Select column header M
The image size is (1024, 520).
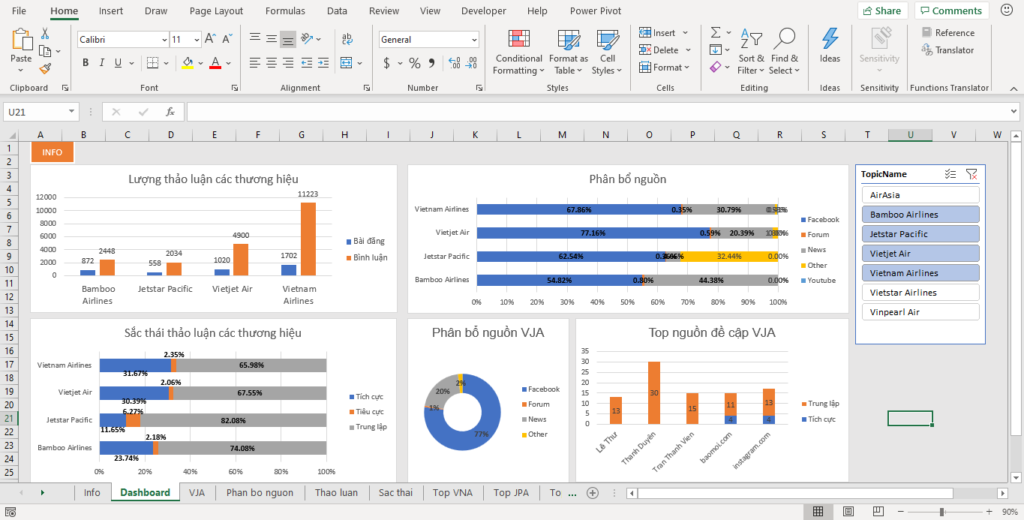point(562,135)
